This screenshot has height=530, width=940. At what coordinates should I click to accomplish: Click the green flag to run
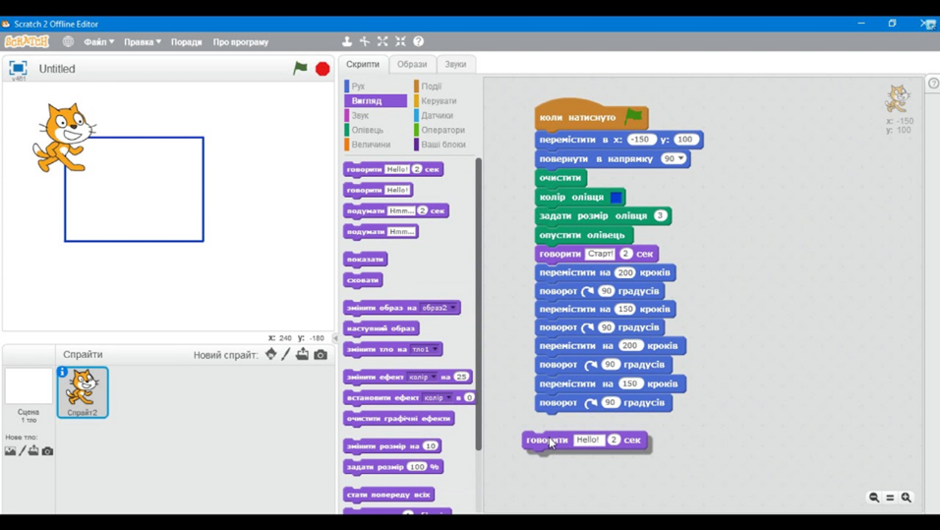tap(300, 68)
